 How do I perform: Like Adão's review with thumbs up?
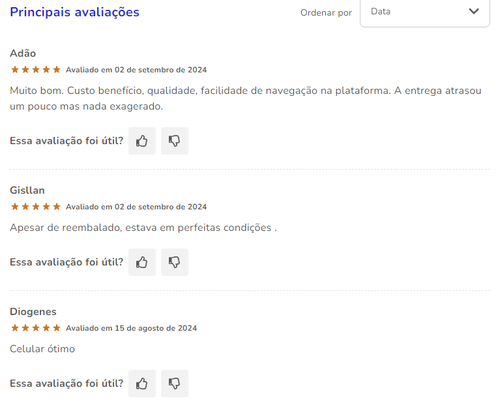pos(142,141)
